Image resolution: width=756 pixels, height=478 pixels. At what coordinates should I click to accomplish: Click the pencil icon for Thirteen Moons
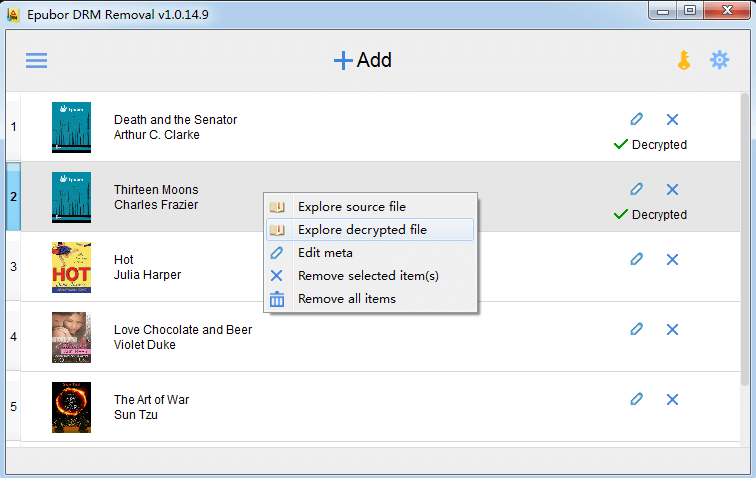[x=636, y=189]
